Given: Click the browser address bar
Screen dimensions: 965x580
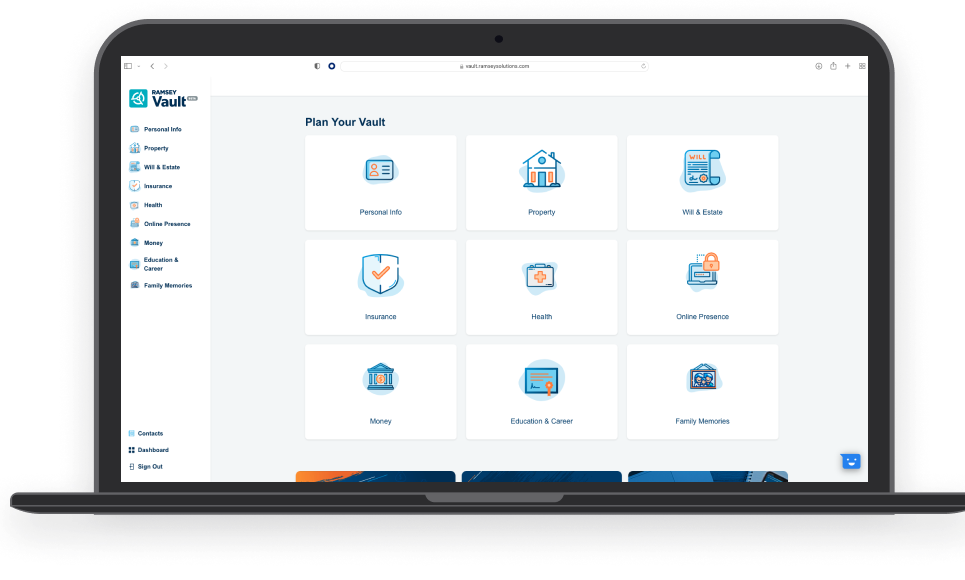Looking at the screenshot, I should [494, 66].
